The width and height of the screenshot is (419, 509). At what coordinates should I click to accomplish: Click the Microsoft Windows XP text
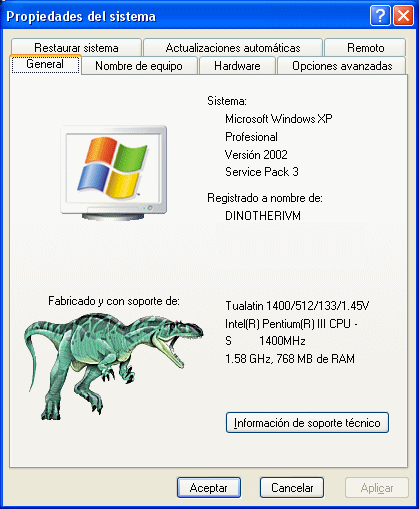(x=279, y=119)
